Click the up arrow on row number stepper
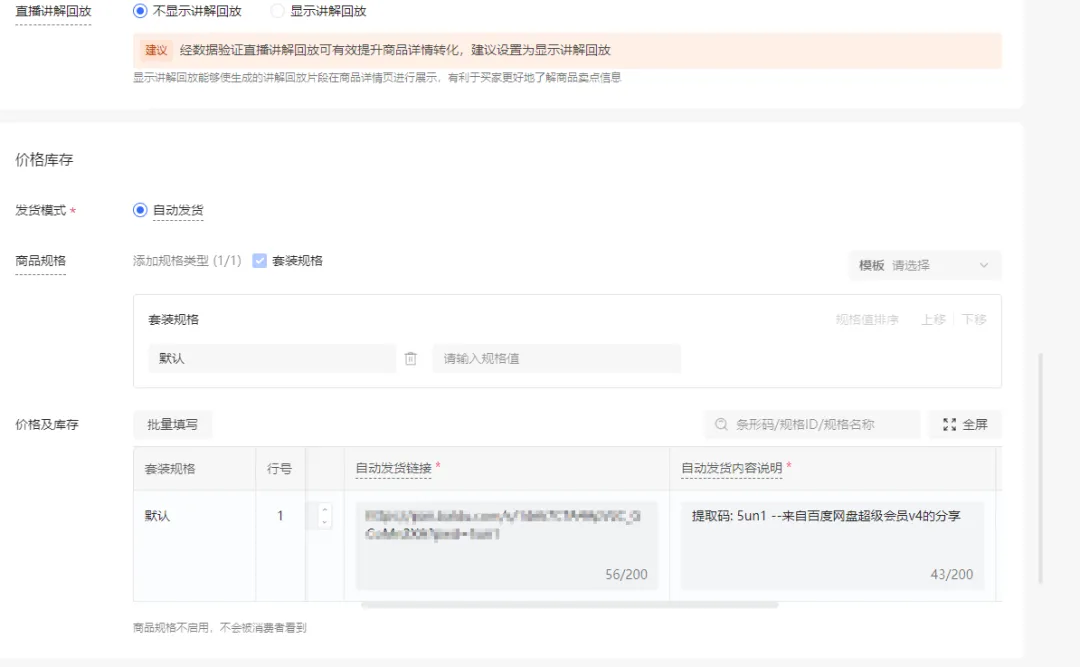The width and height of the screenshot is (1080, 667). [x=324, y=510]
